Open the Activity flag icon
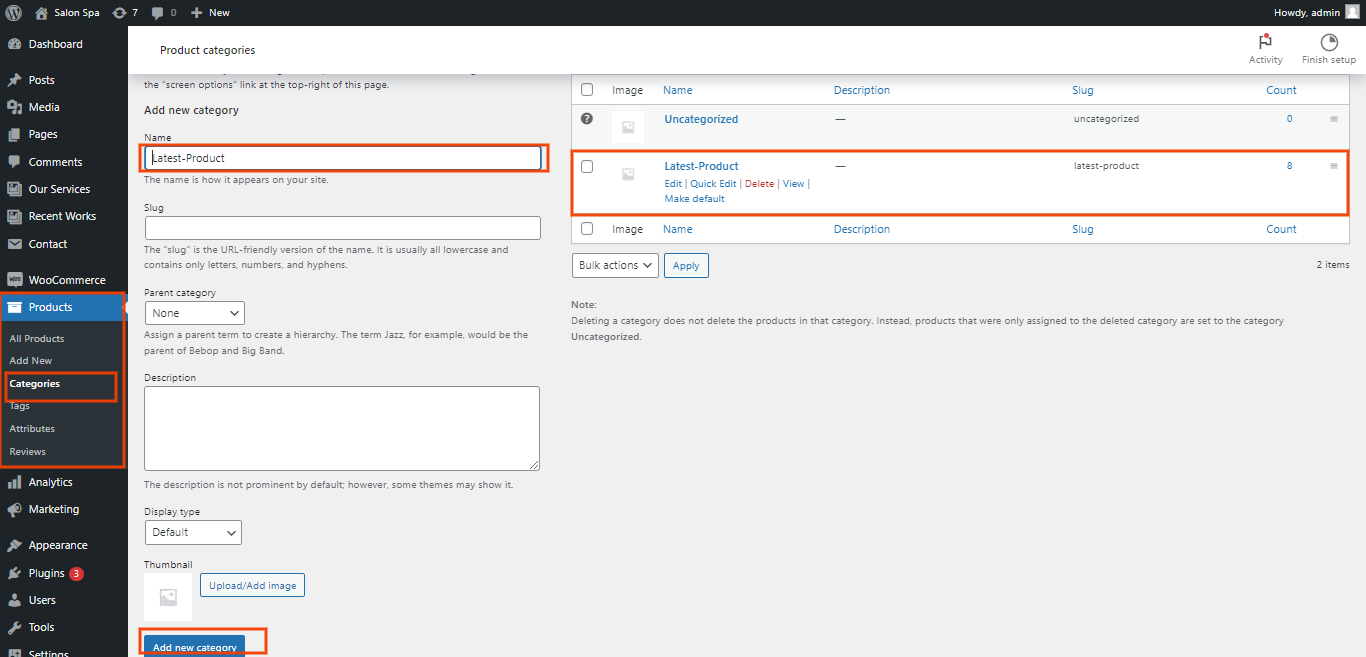The image size is (1366, 657). (x=1265, y=43)
